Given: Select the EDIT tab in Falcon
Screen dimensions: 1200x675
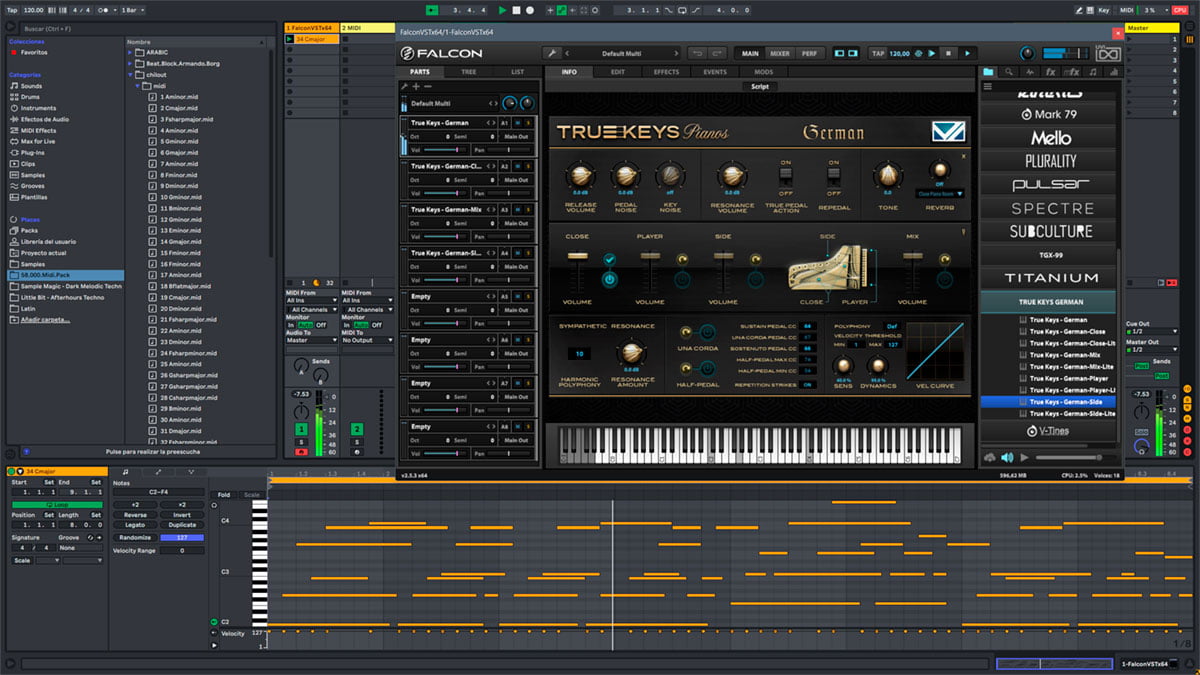Looking at the screenshot, I should click(618, 72).
